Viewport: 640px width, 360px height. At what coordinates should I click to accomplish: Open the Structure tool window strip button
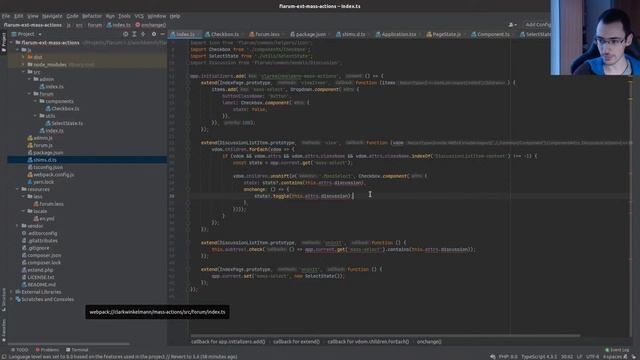(x=4, y=300)
